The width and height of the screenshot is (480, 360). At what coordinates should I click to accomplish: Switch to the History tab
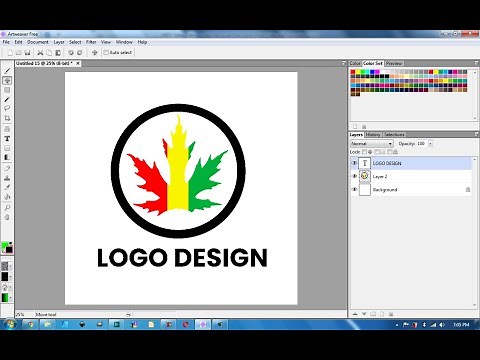[373, 134]
